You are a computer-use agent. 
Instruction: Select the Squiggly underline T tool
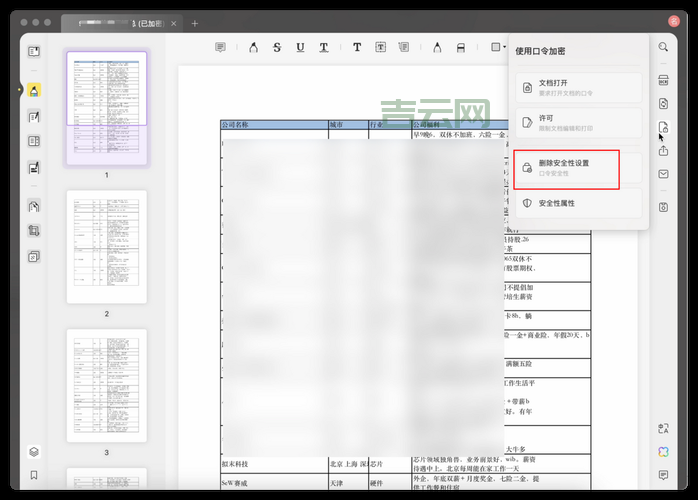coord(324,47)
